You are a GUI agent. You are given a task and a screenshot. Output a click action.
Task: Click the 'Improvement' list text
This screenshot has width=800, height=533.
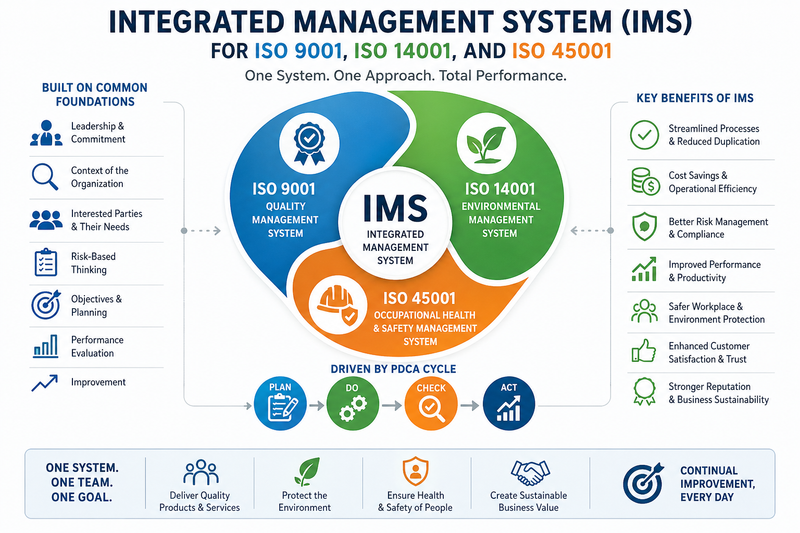[x=98, y=382]
